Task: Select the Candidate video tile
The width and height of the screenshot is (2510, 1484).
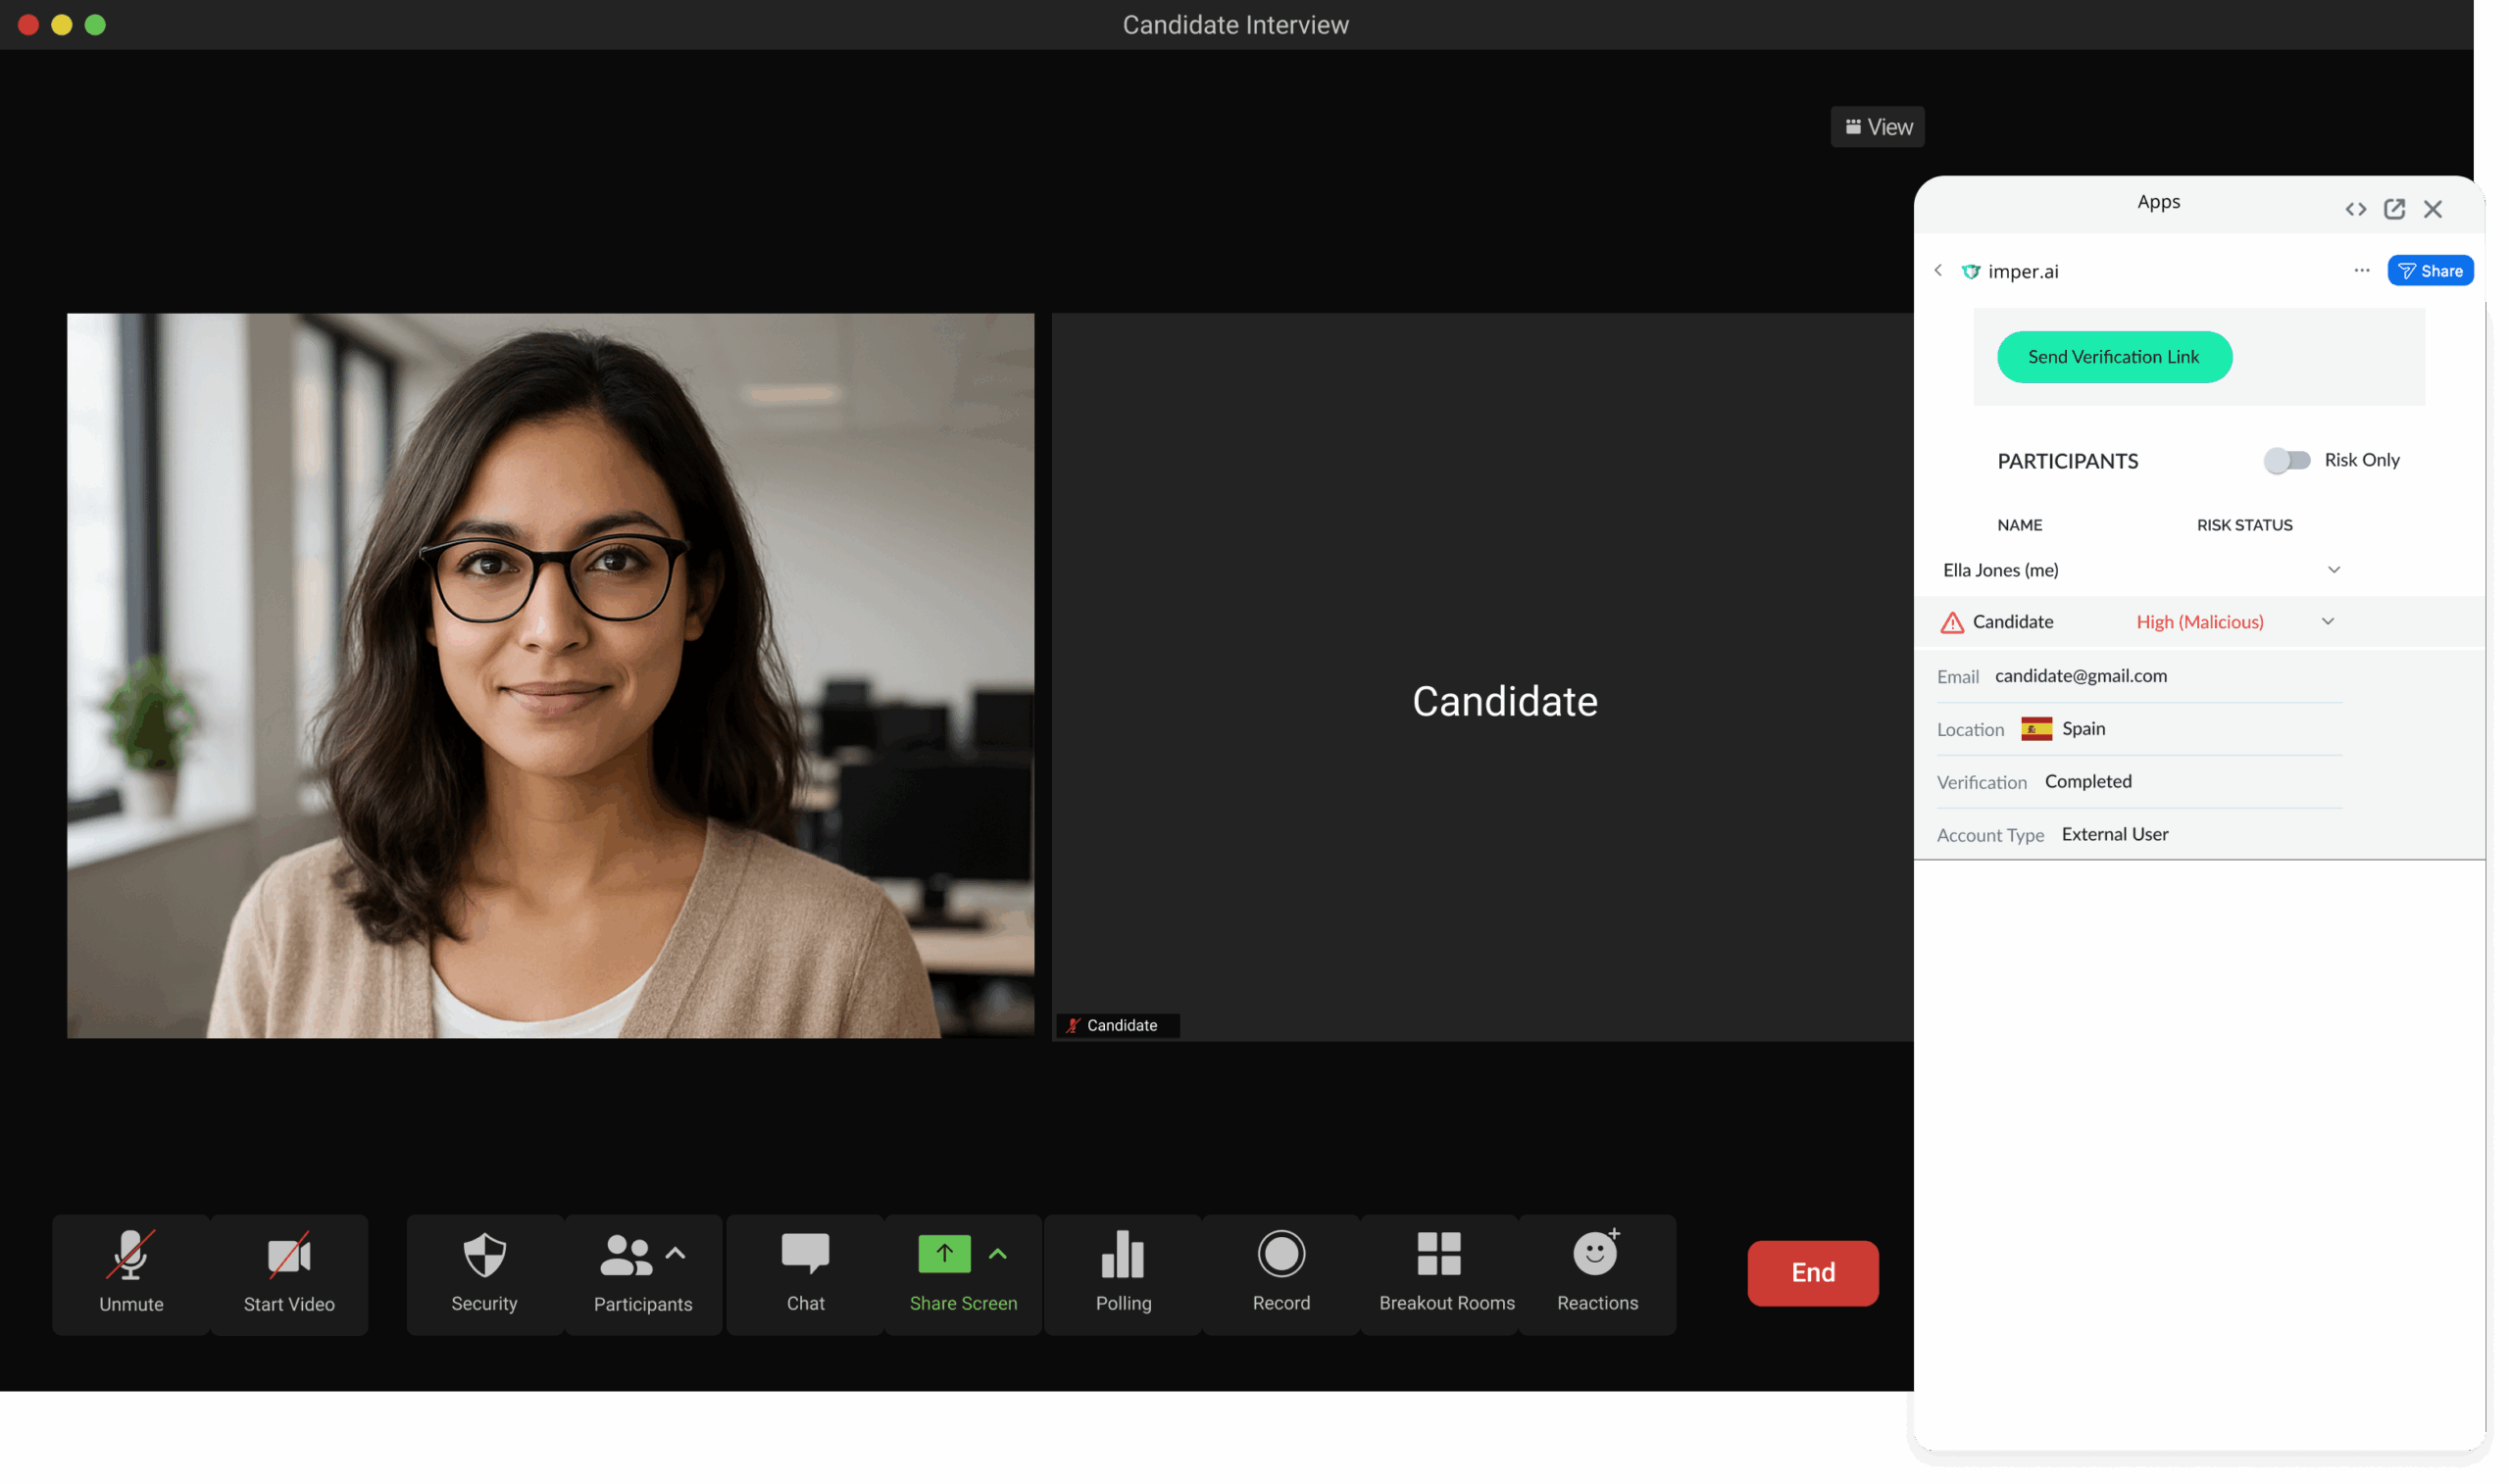Action: click(x=1482, y=677)
